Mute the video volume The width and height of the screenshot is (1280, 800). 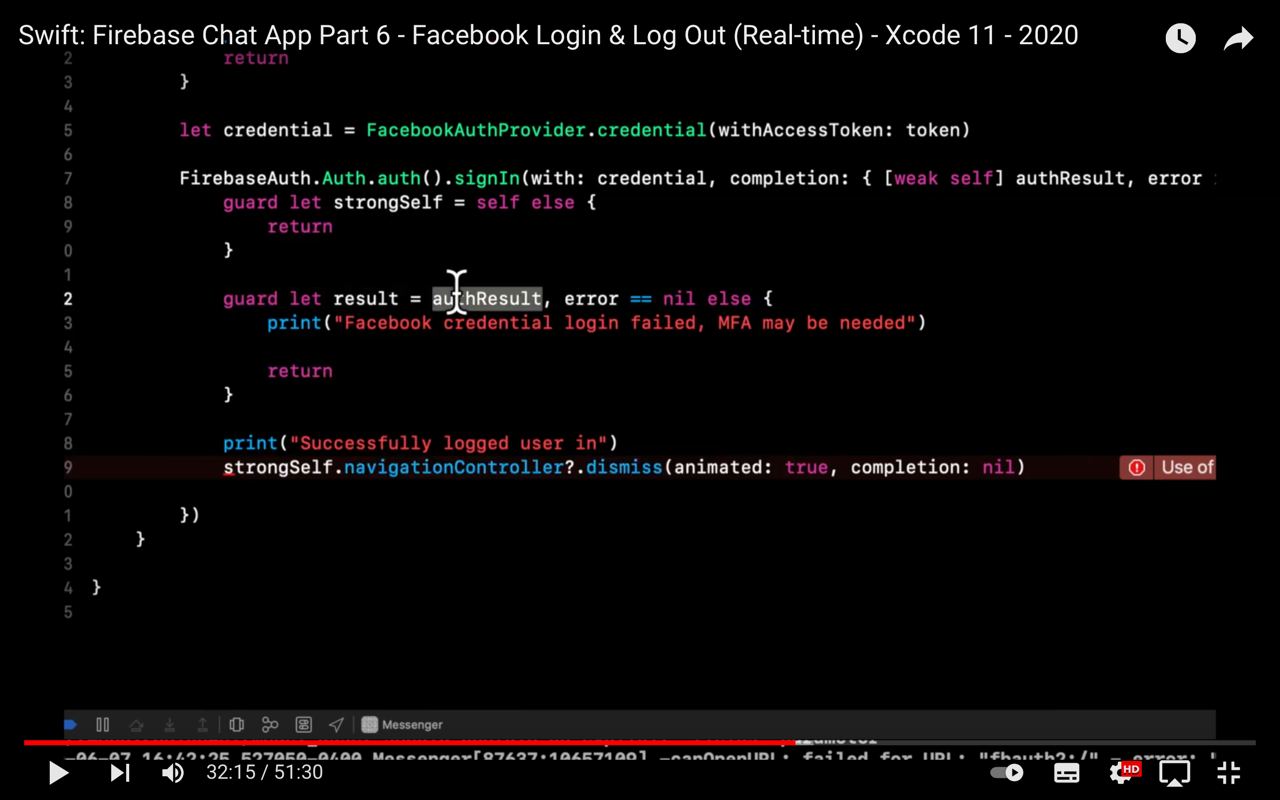point(172,773)
